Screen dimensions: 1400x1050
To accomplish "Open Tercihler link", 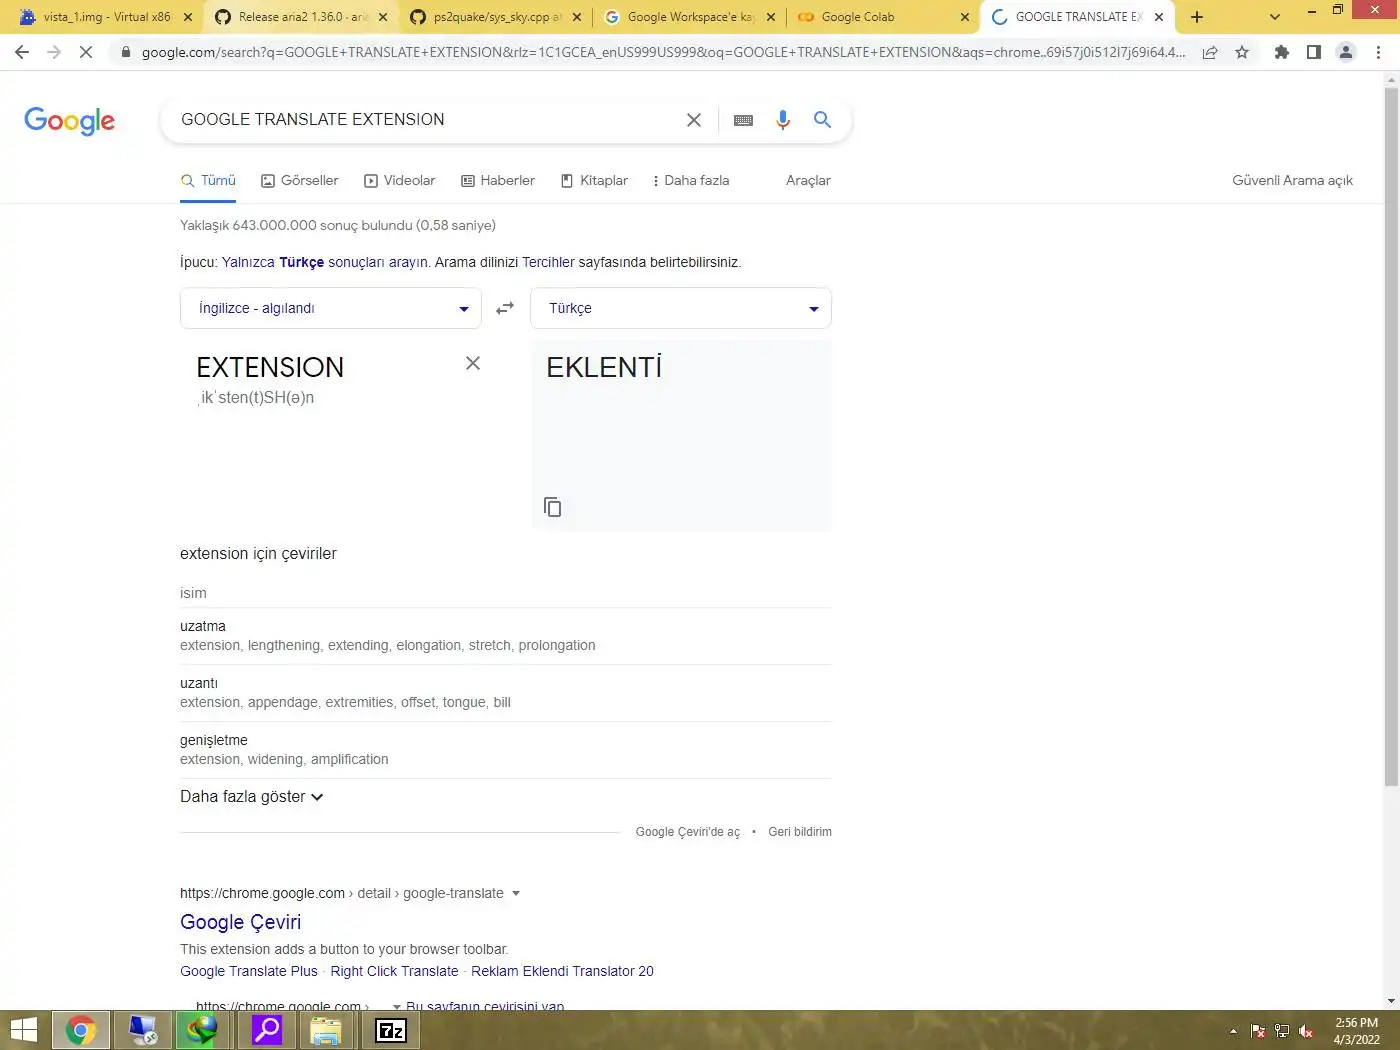I will point(548,263).
